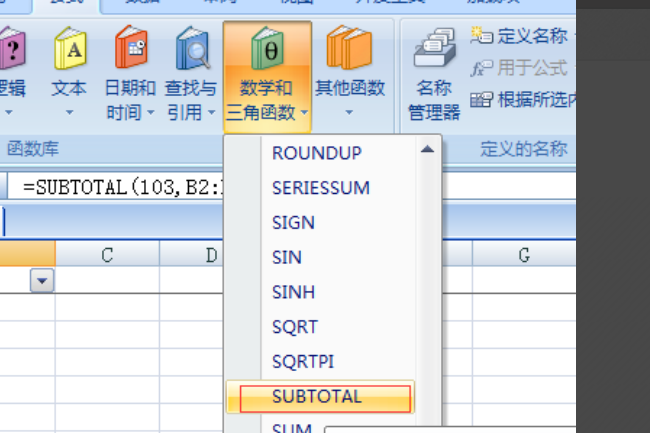Click the Logical (逻辑) functions book icon

(10, 47)
